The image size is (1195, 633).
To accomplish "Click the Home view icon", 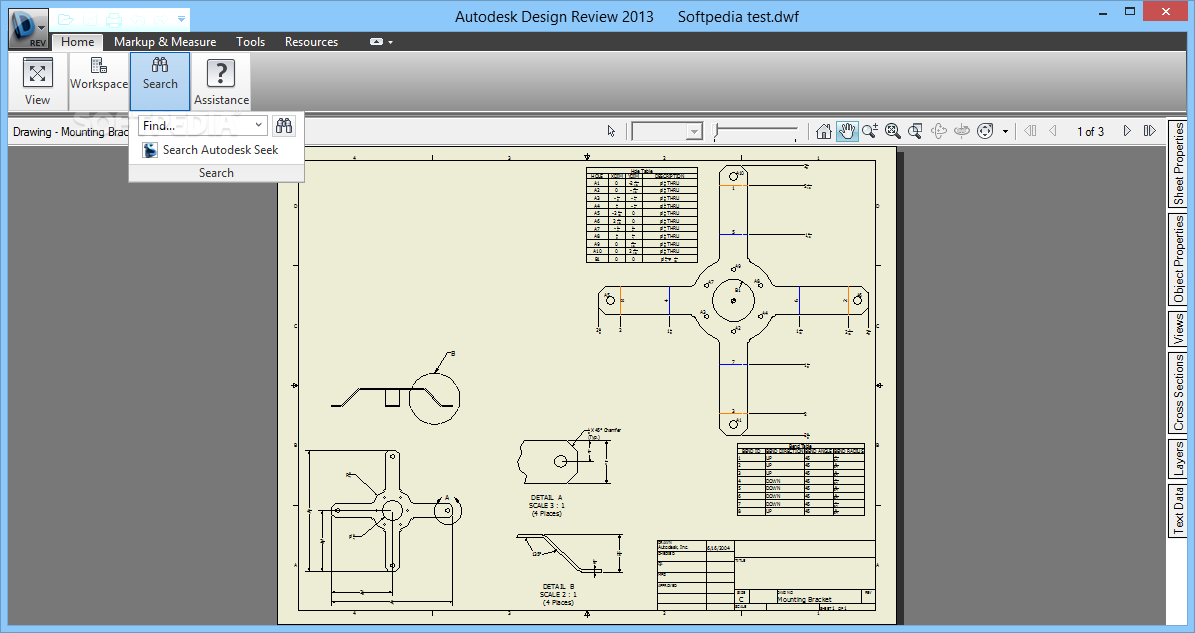I will click(x=823, y=131).
